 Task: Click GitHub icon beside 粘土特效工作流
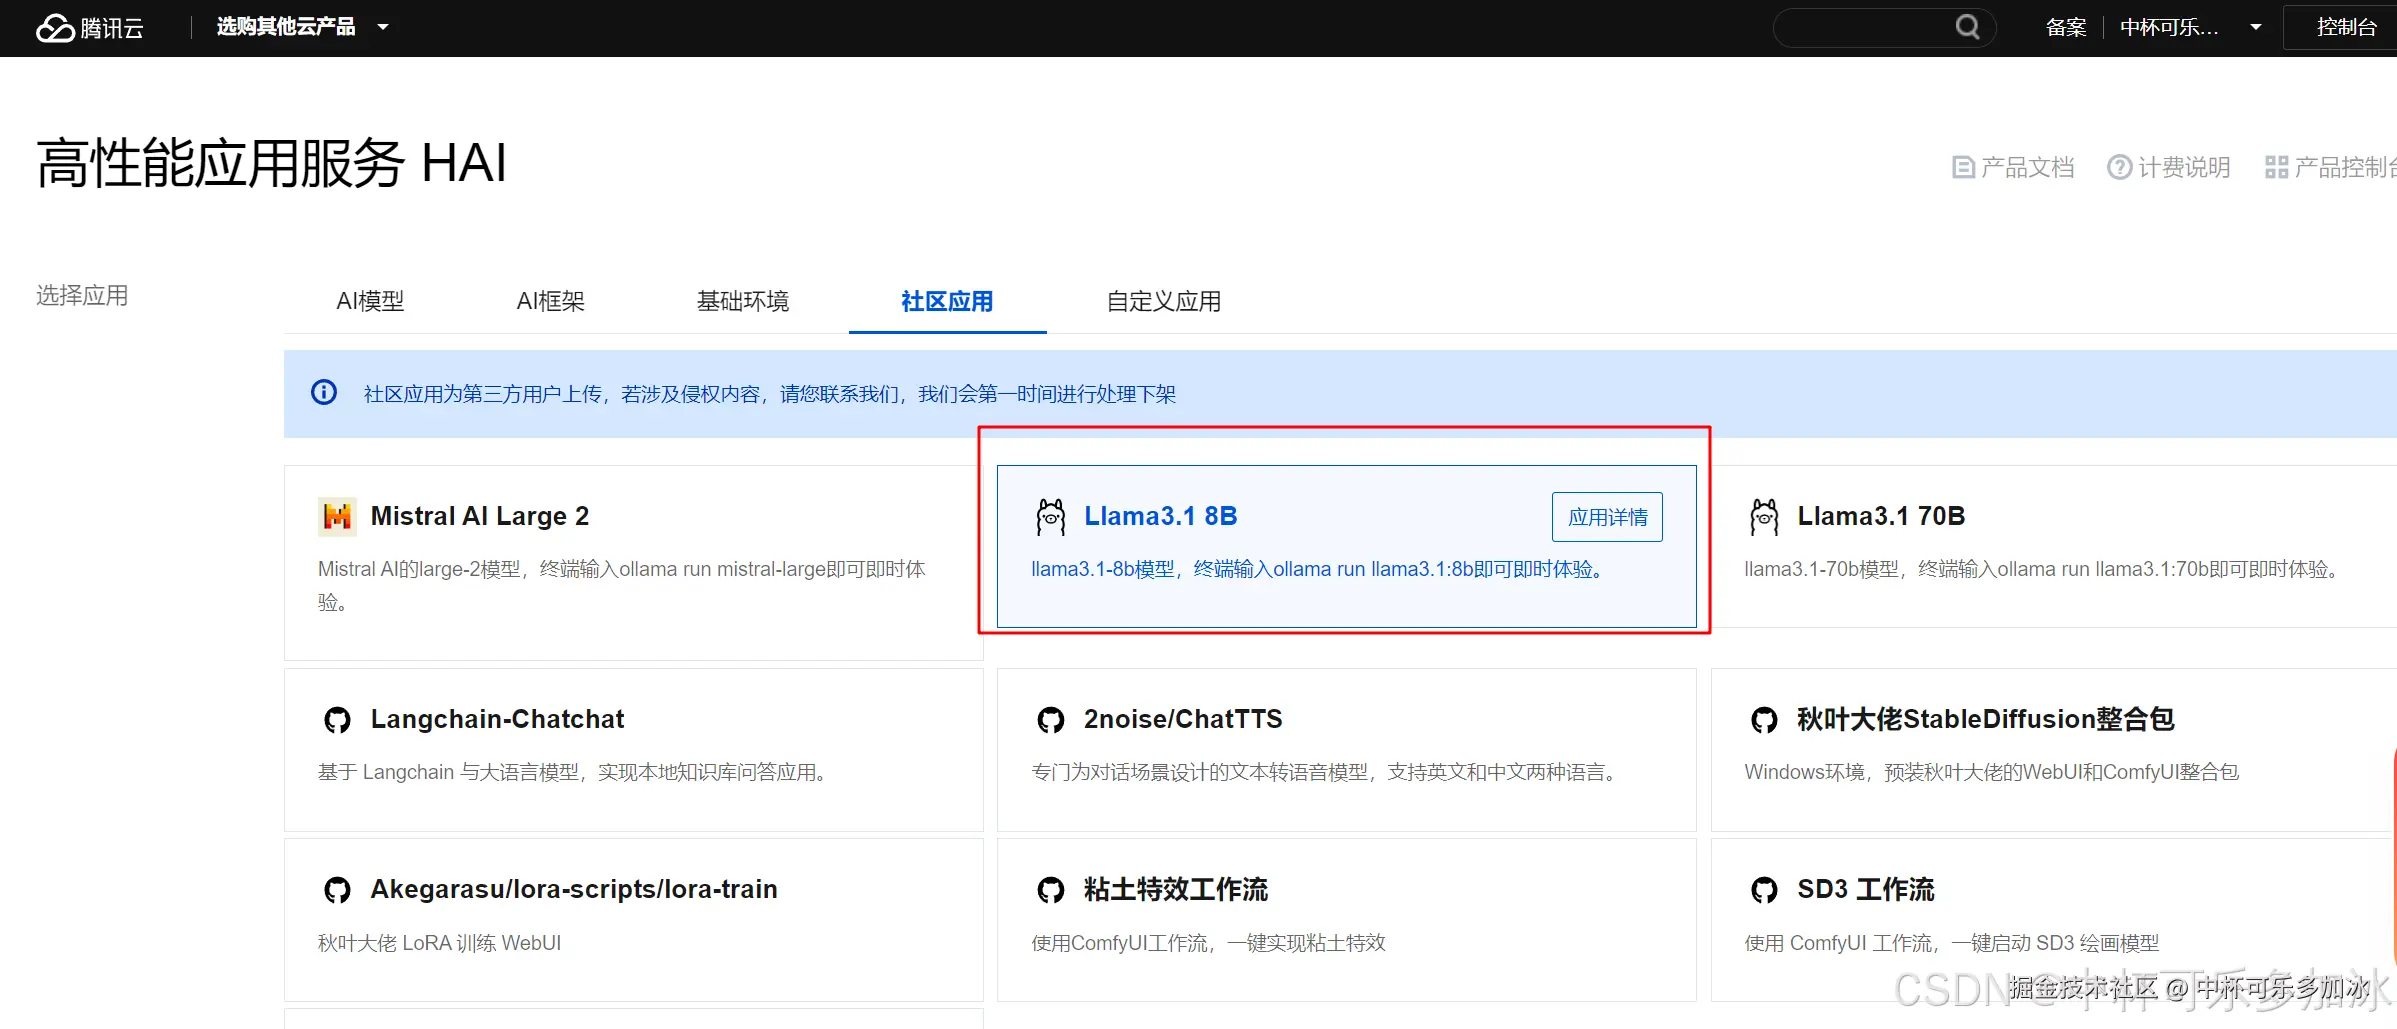[x=1051, y=890]
